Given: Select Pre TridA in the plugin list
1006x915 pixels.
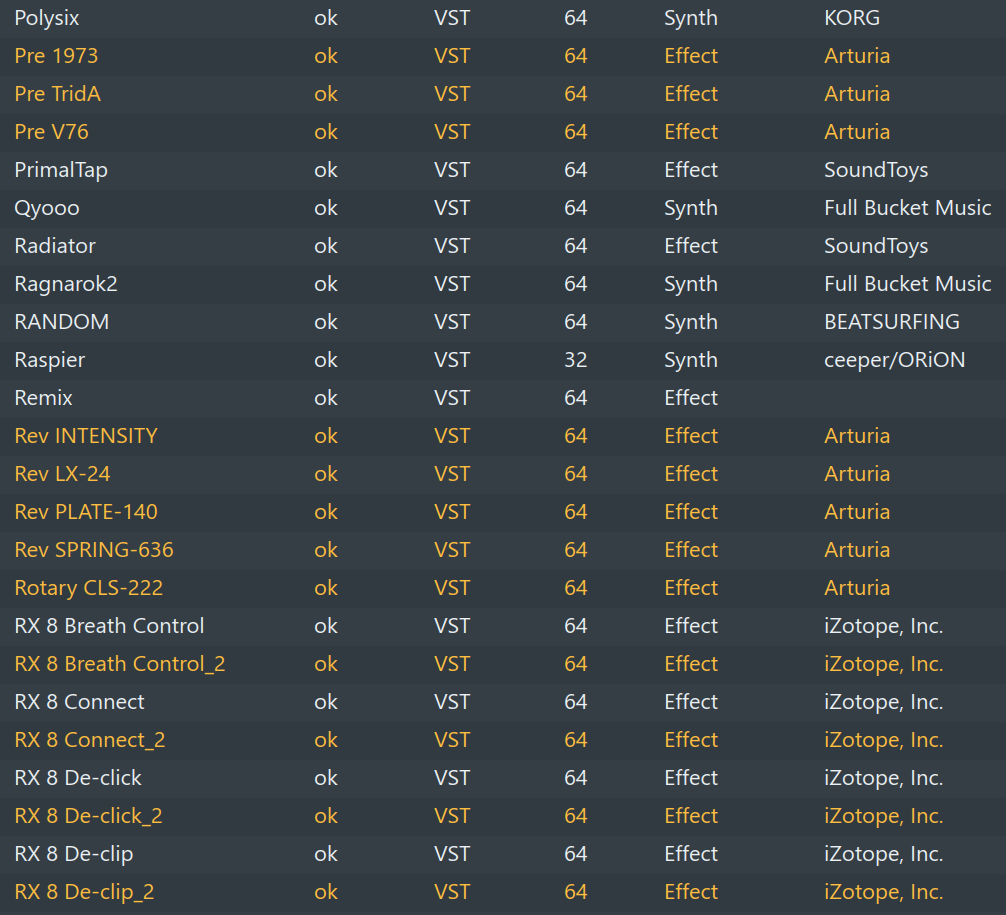Looking at the screenshot, I should tap(57, 94).
